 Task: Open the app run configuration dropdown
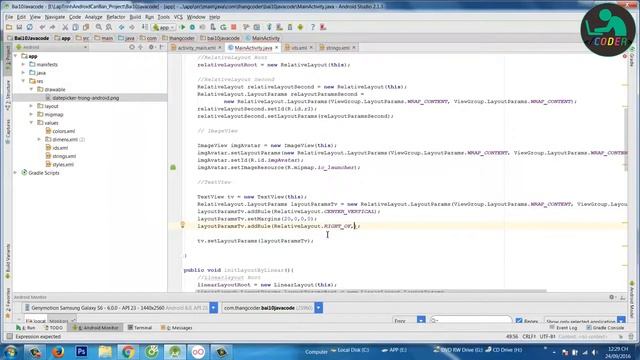164,27
